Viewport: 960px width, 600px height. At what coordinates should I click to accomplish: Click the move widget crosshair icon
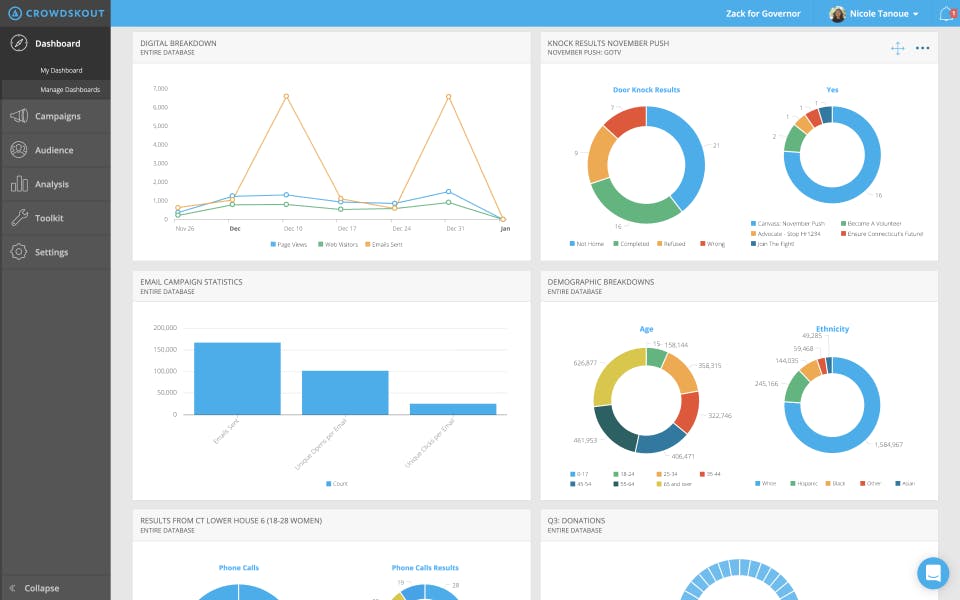[898, 48]
